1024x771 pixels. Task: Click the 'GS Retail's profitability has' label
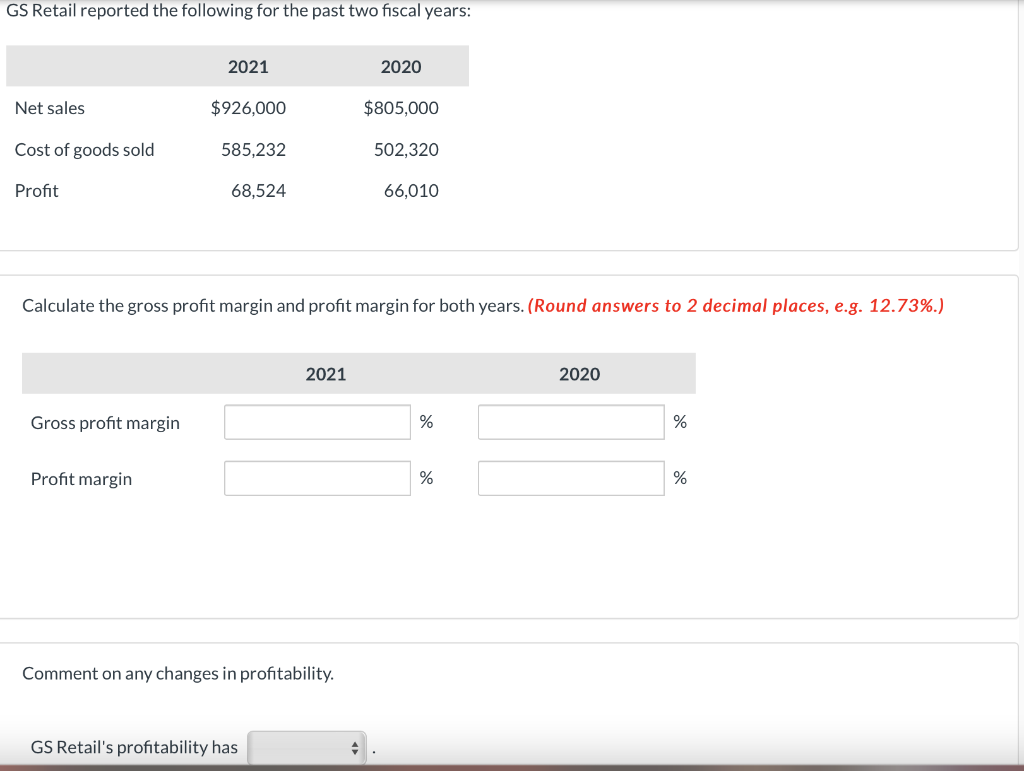(134, 747)
